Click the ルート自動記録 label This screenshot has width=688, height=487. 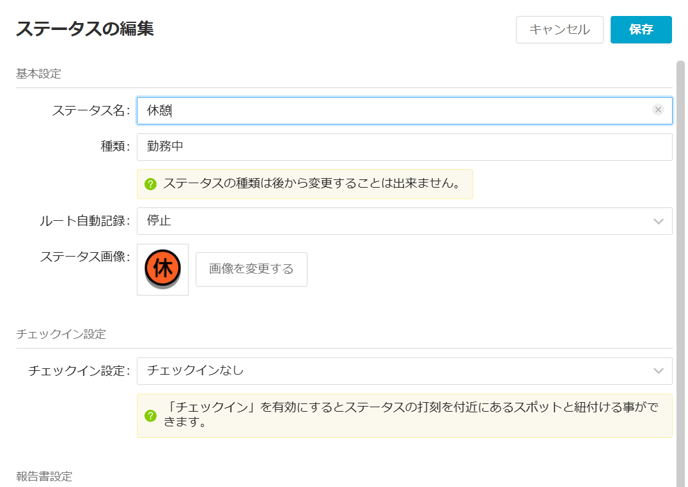[x=85, y=221]
